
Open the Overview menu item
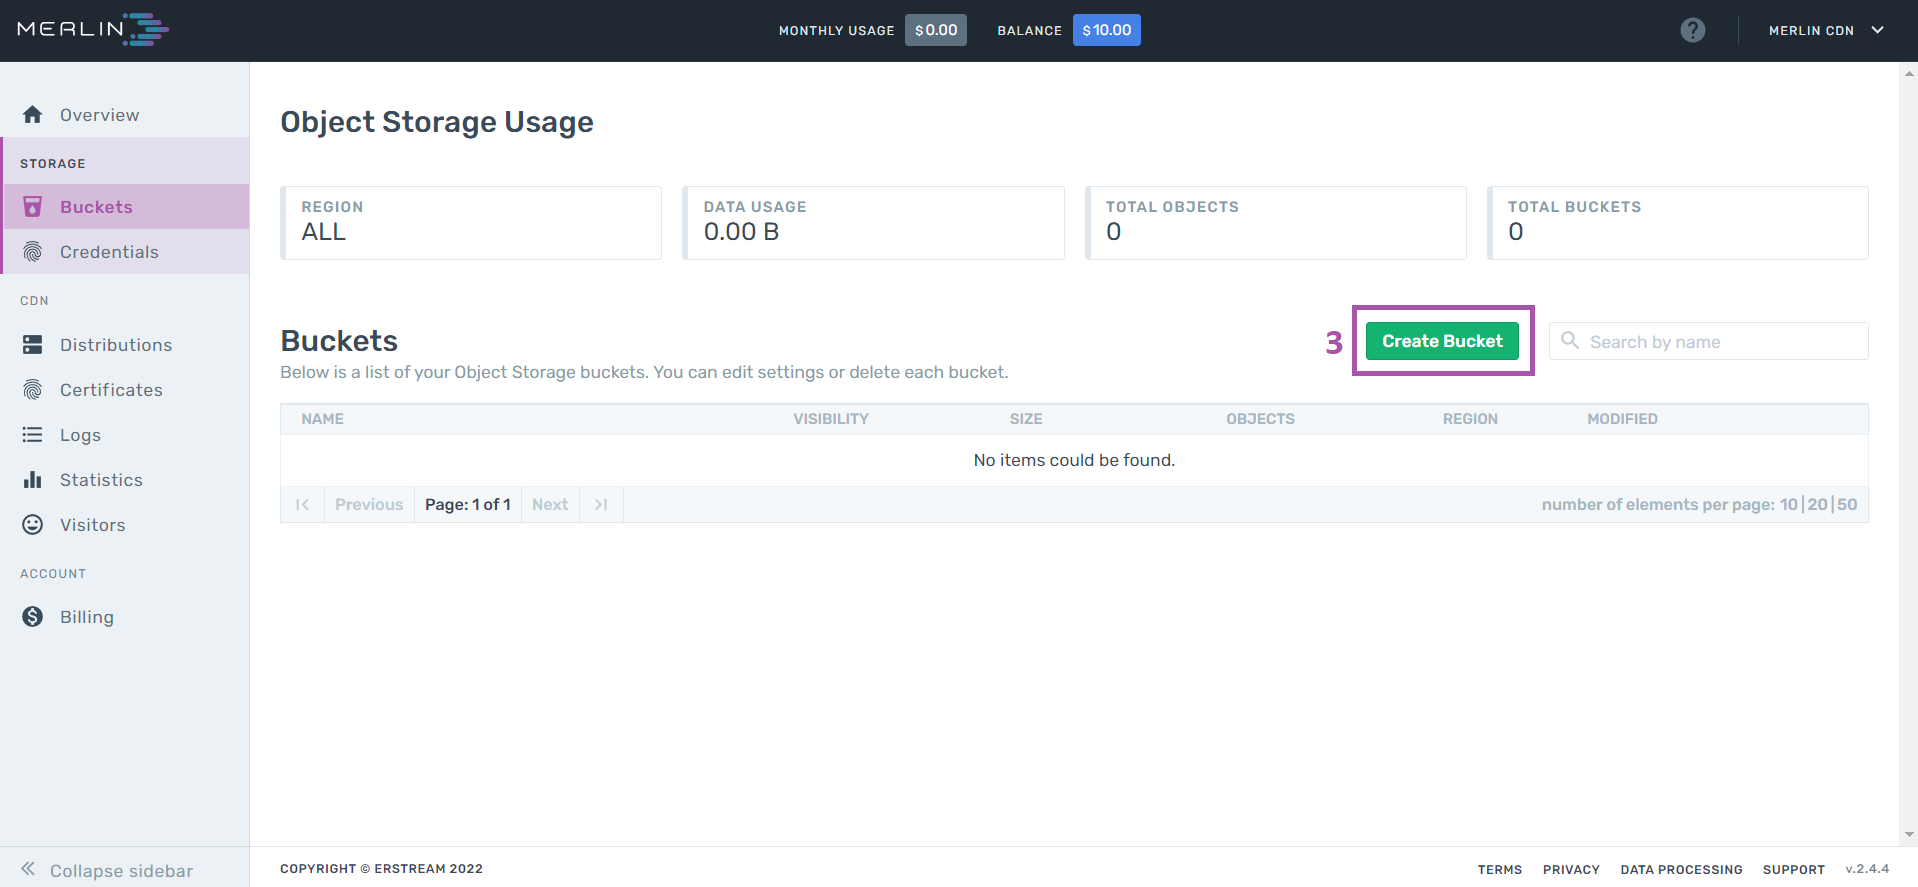point(125,115)
